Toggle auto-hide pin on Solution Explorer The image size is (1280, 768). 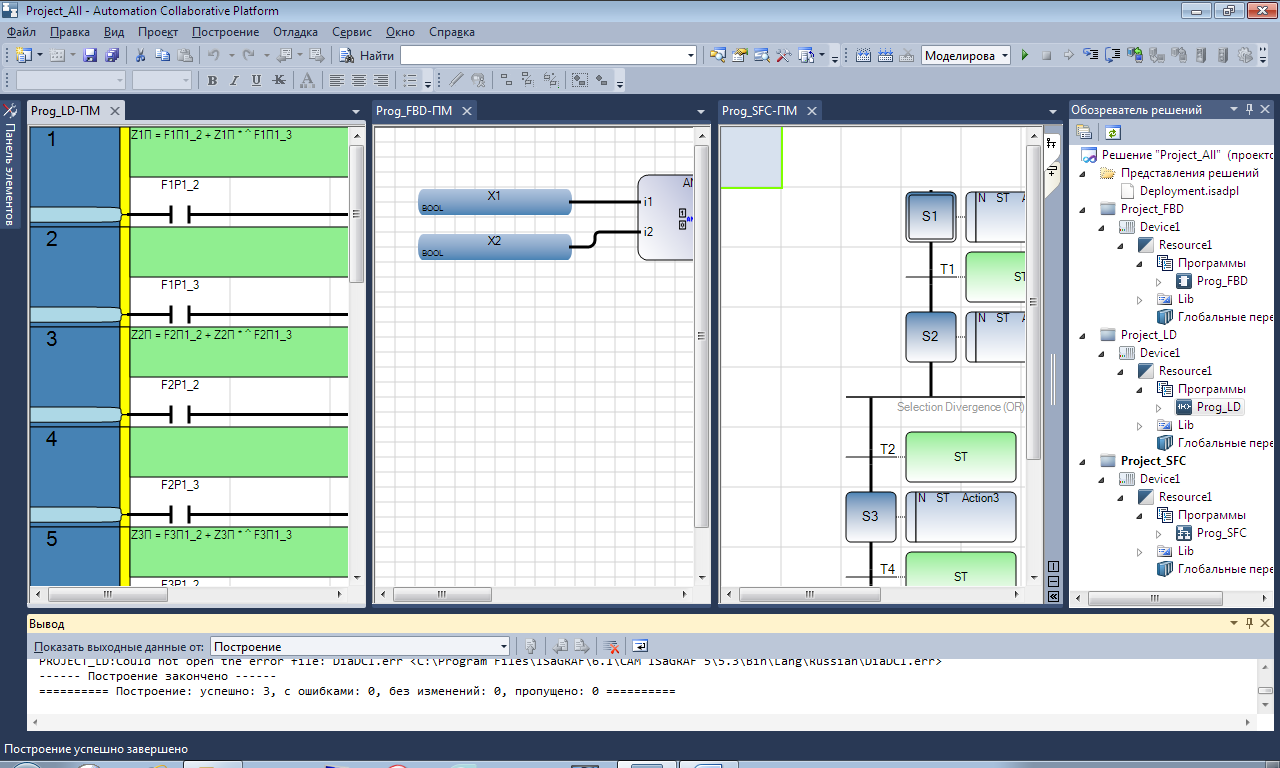click(1249, 110)
